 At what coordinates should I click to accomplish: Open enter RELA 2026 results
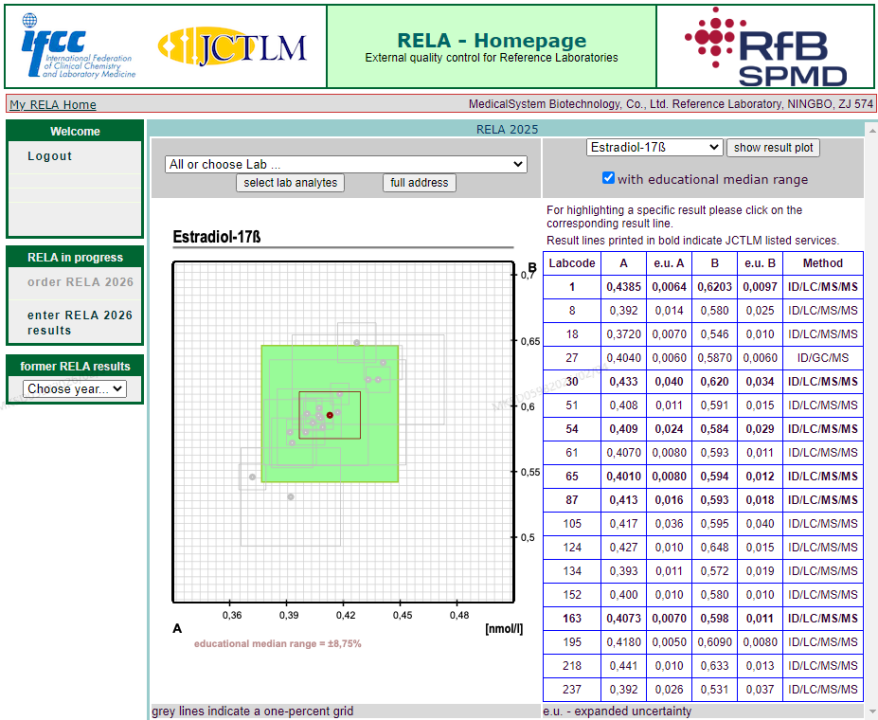80,322
